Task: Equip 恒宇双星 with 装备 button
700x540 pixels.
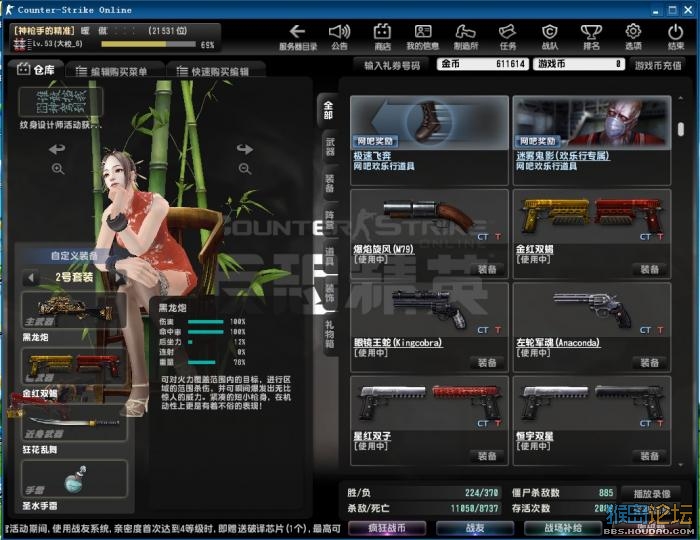Action: (x=649, y=456)
